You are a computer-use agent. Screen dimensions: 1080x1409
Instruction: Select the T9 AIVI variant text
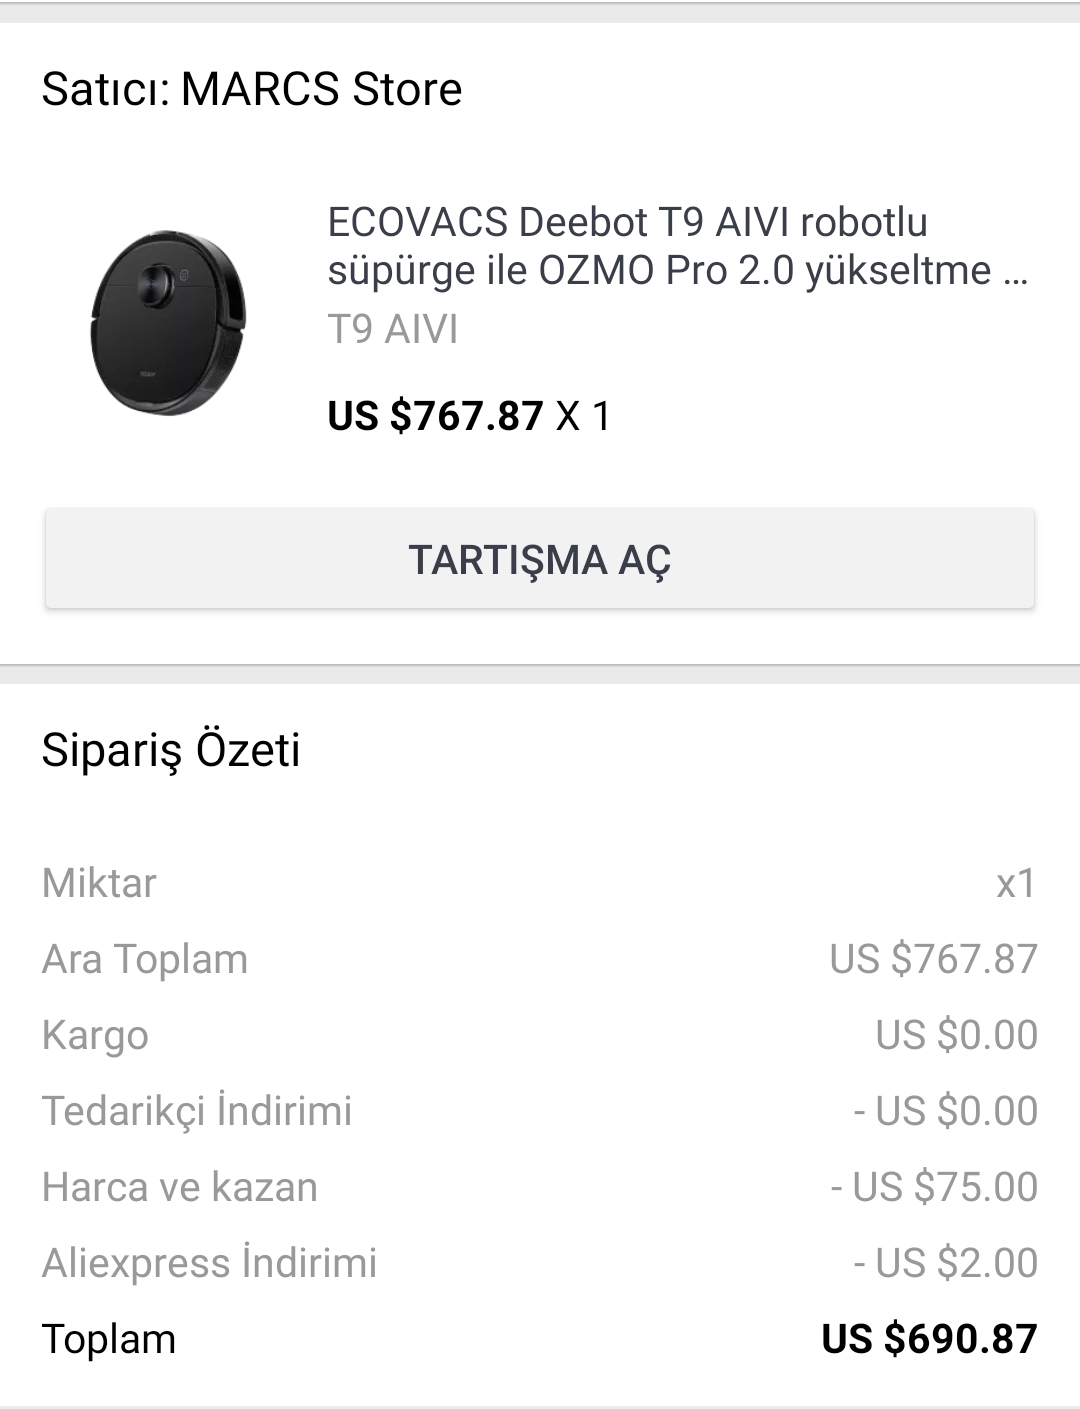[393, 329]
